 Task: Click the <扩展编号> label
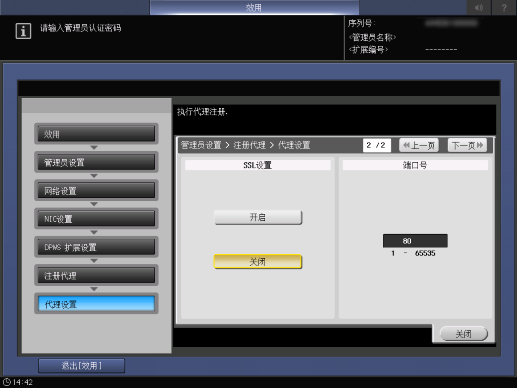(x=368, y=50)
